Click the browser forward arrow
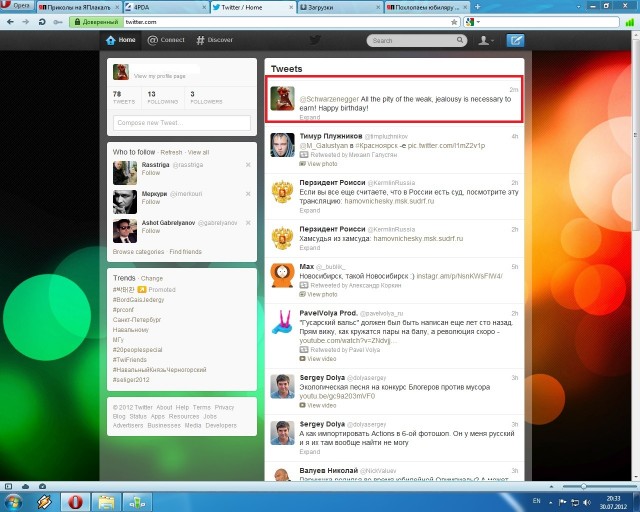 26,22
